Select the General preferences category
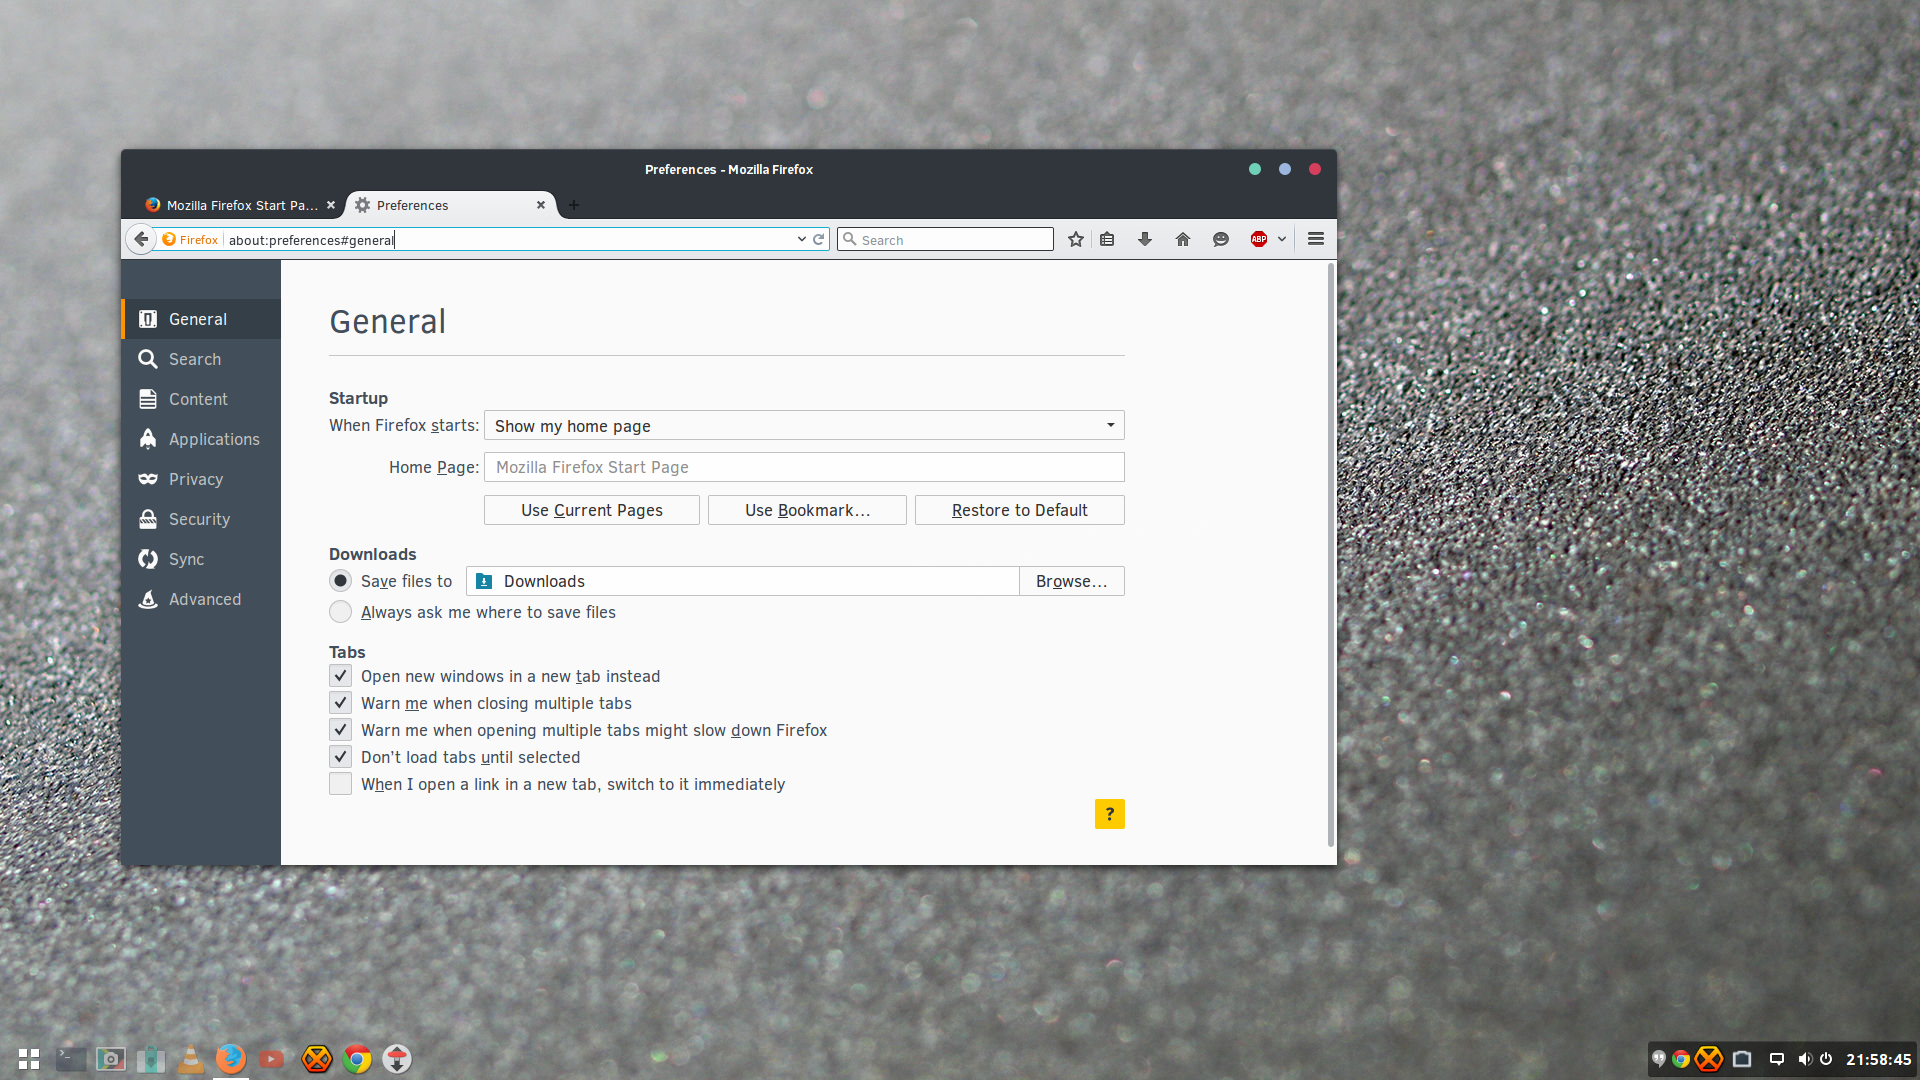 tap(201, 319)
